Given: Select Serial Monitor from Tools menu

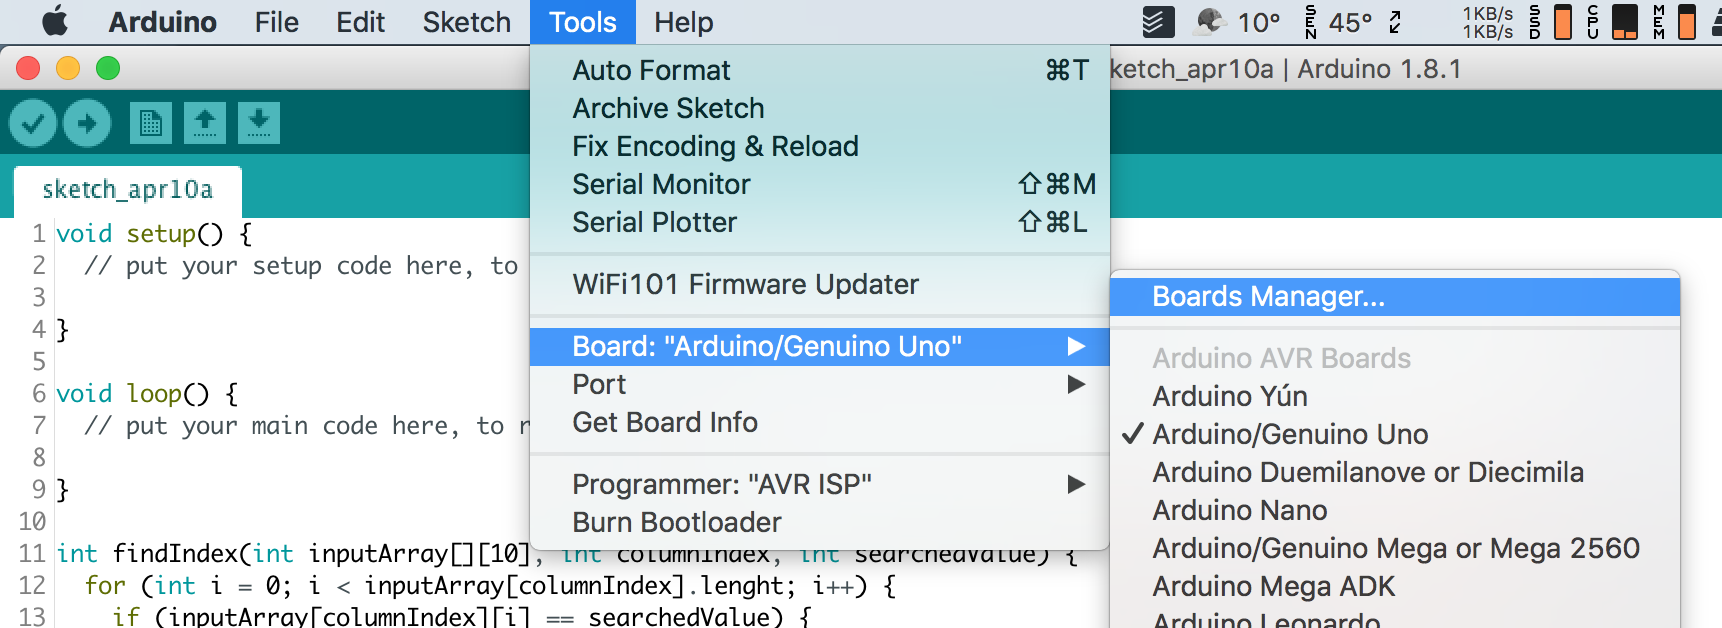Looking at the screenshot, I should [x=661, y=184].
